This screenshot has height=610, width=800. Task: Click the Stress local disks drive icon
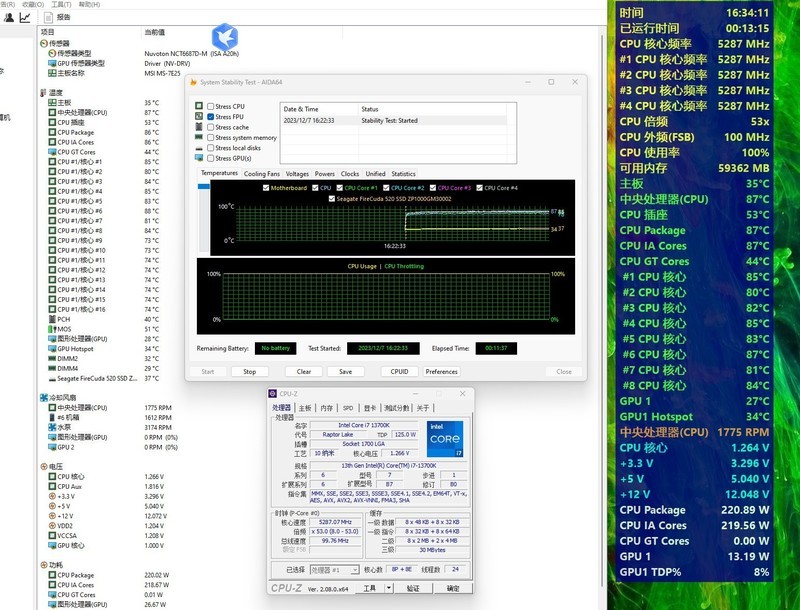[x=199, y=148]
